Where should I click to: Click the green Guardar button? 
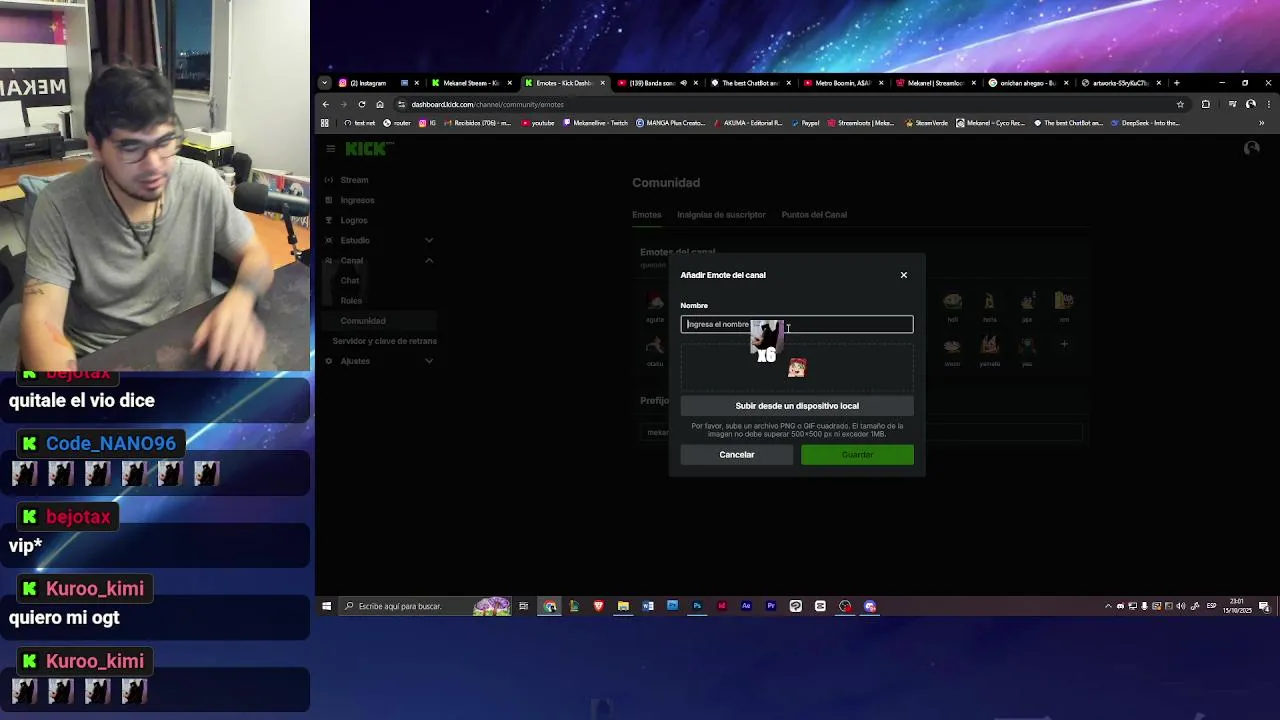point(857,455)
